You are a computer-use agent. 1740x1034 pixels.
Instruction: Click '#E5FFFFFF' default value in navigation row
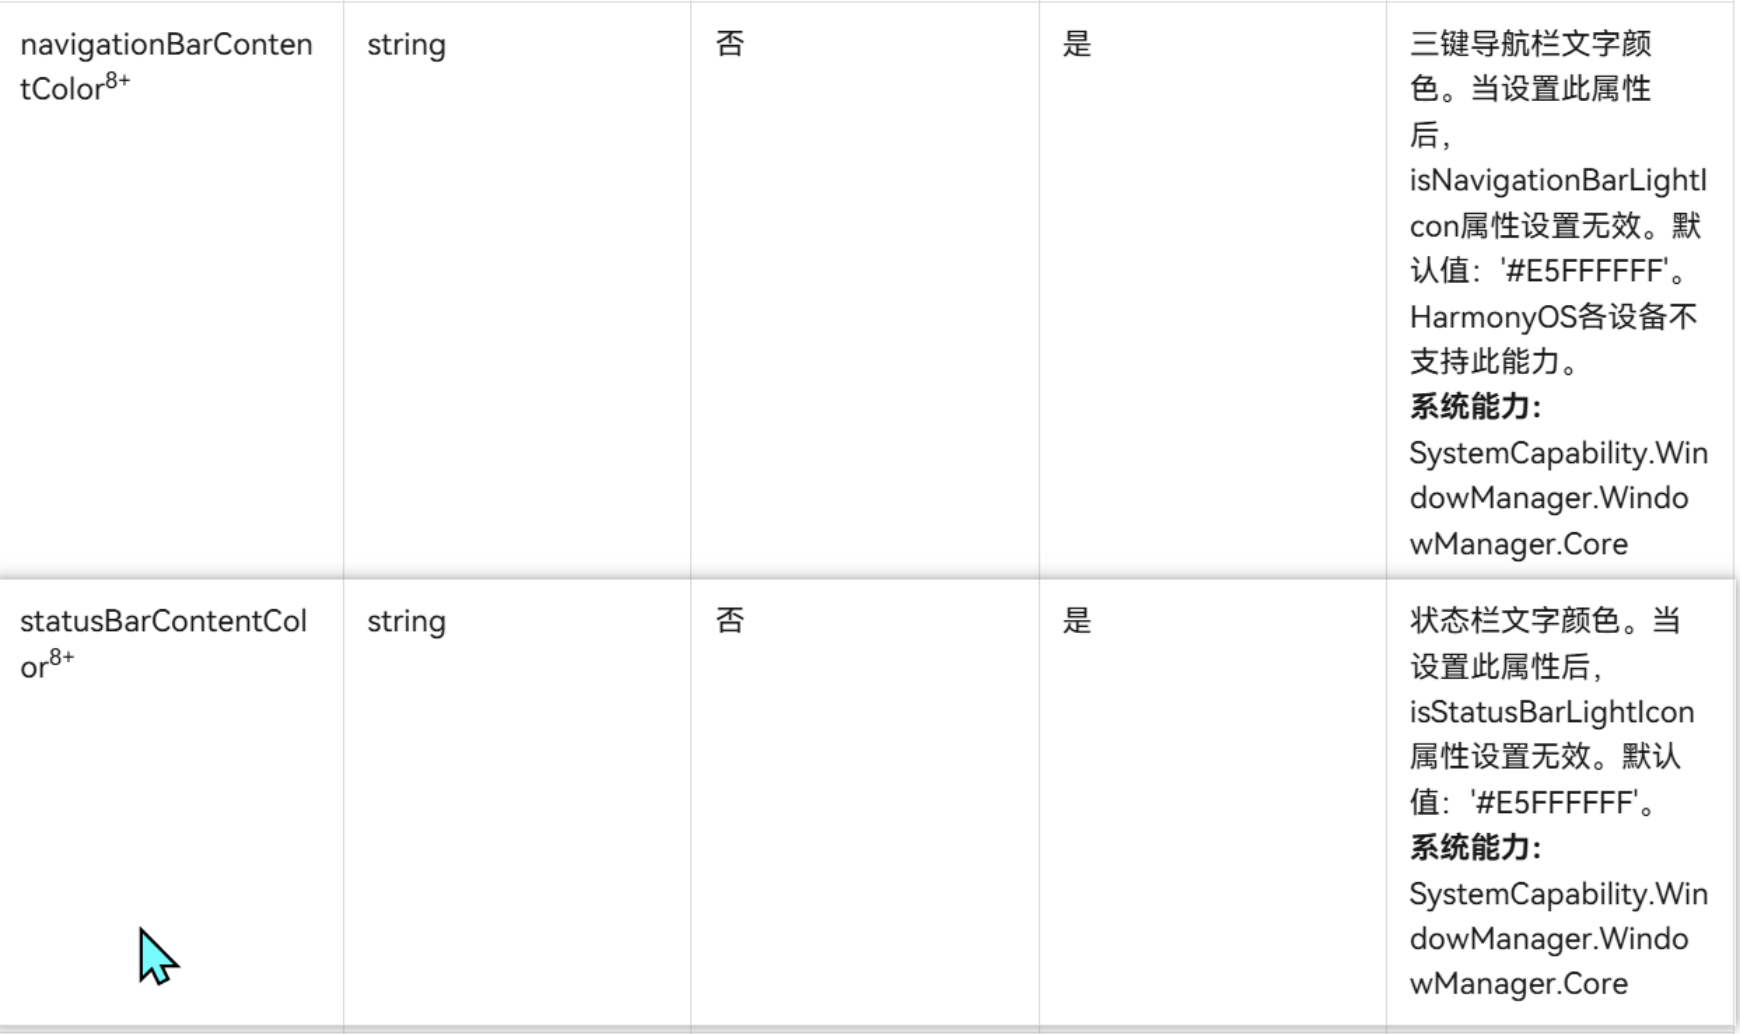pos(1583,271)
